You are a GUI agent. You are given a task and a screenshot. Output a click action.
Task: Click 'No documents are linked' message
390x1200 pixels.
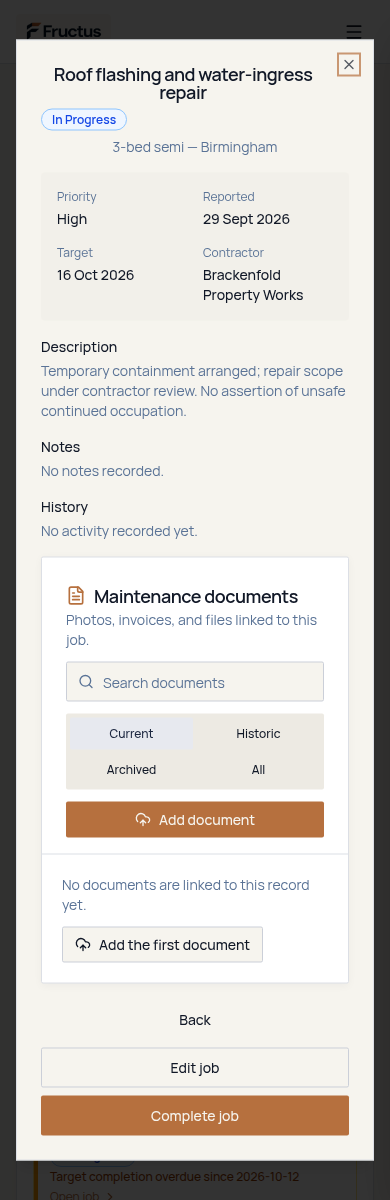point(186,895)
